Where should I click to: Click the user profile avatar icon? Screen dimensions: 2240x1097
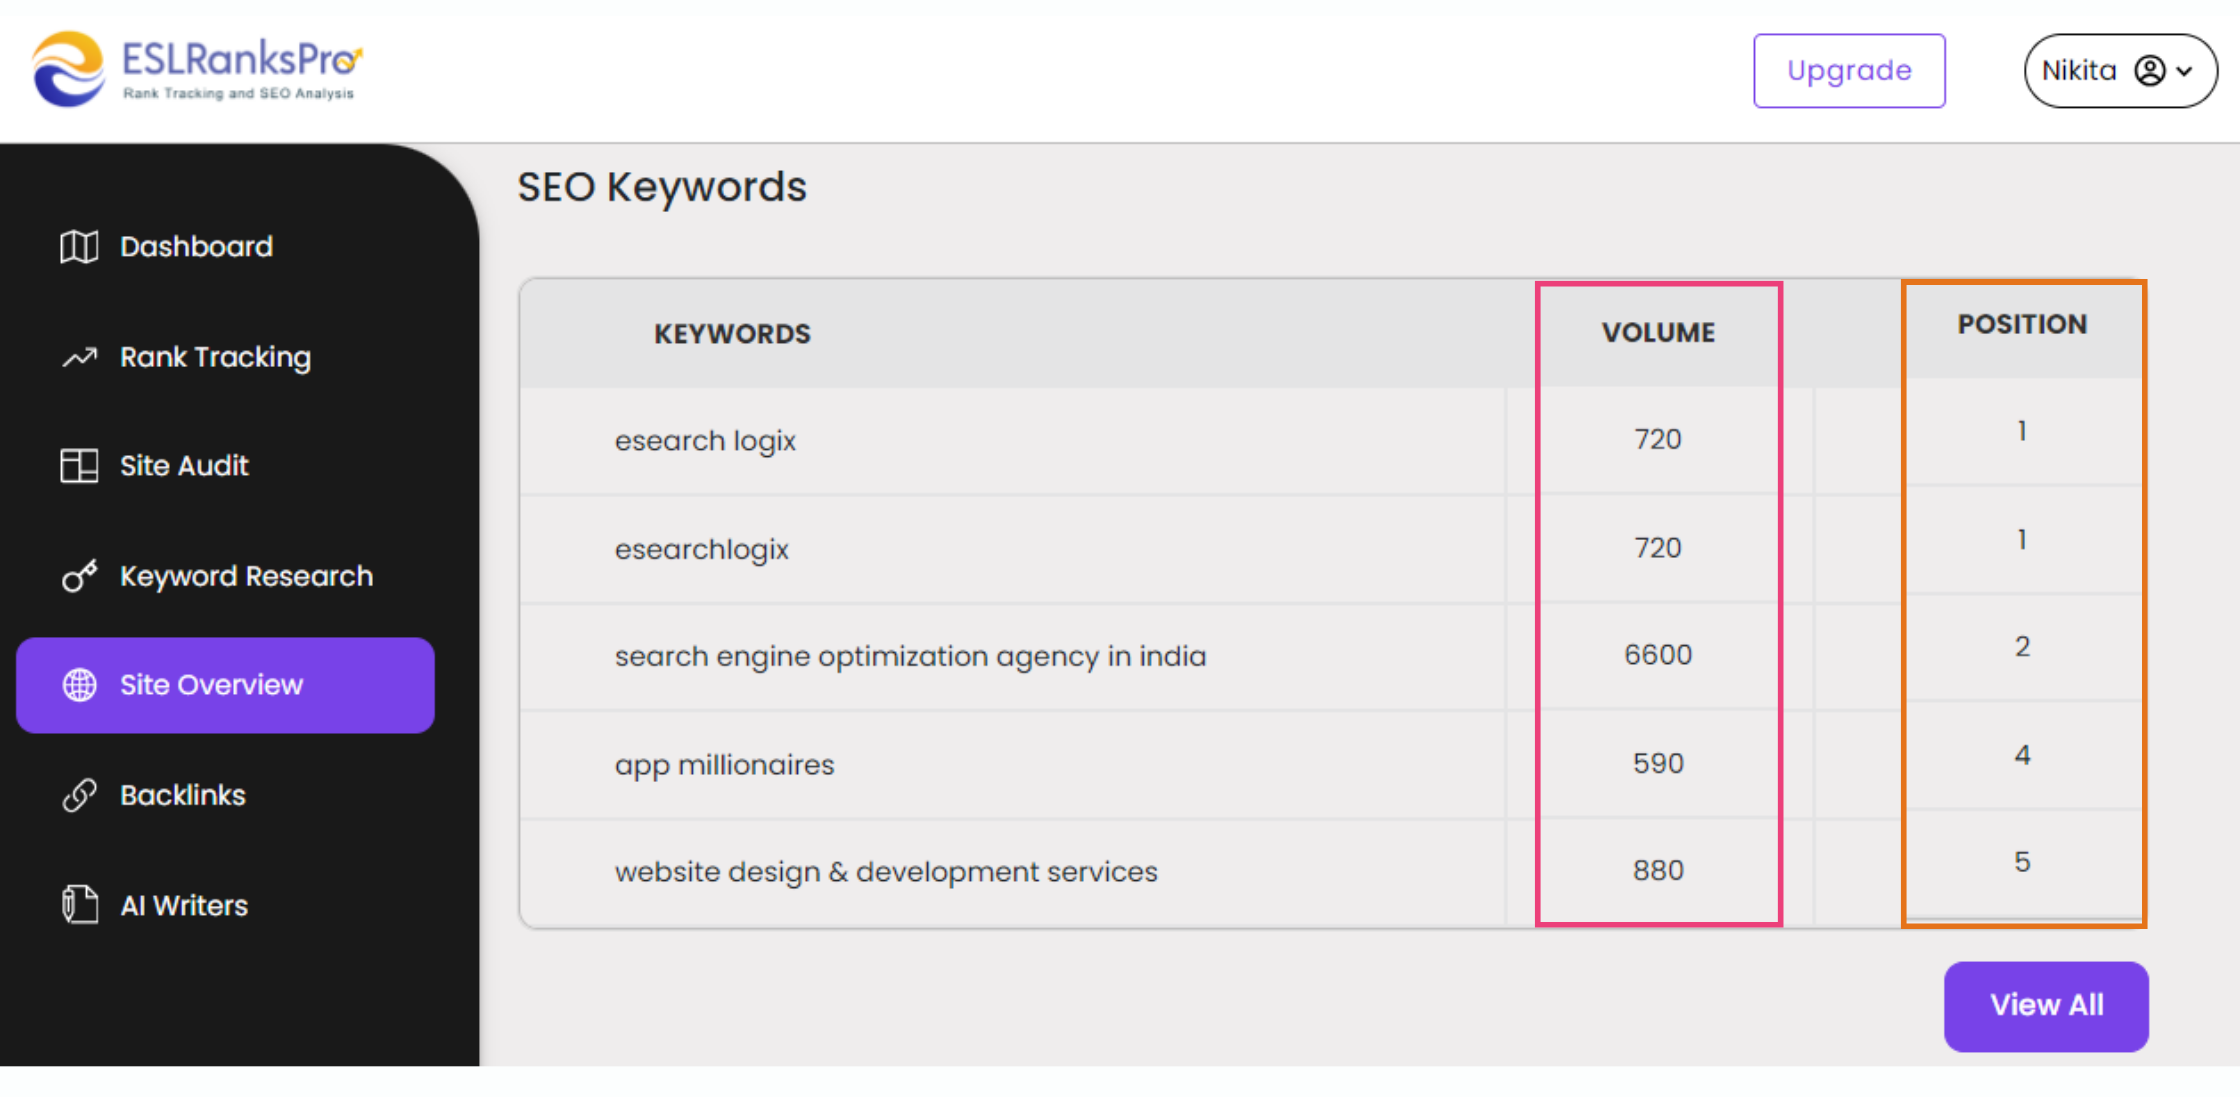coord(2149,70)
